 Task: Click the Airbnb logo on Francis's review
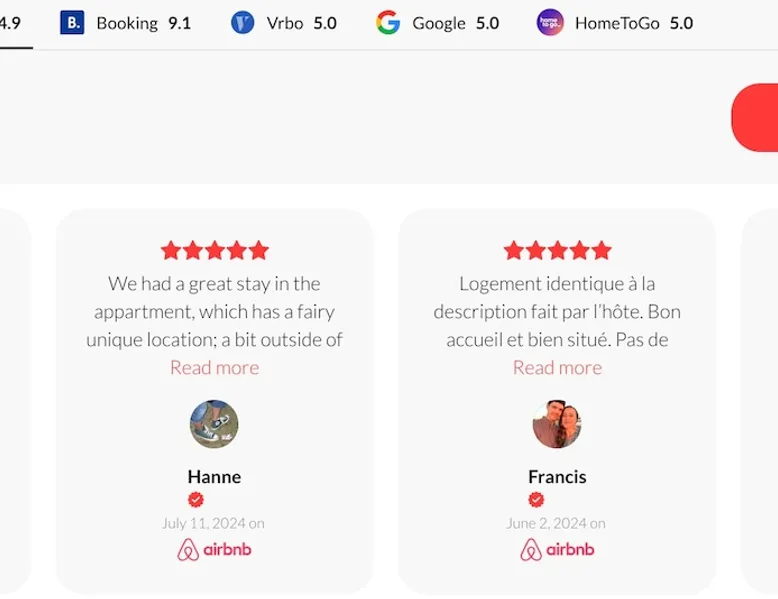click(557, 549)
